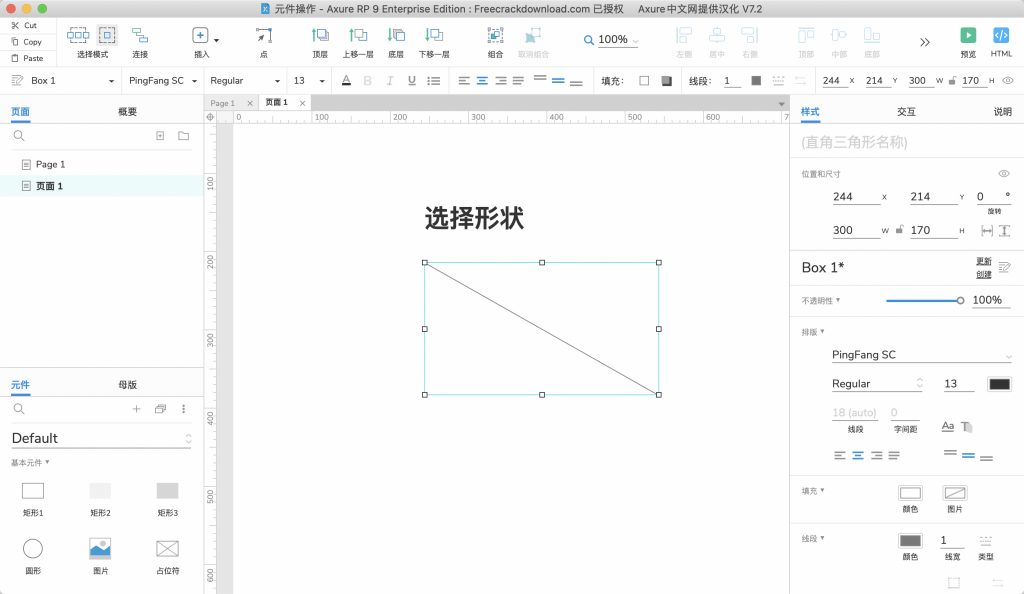This screenshot has width=1024, height=594.
Task: Click the fill color (颜色) swatch
Action: point(909,493)
